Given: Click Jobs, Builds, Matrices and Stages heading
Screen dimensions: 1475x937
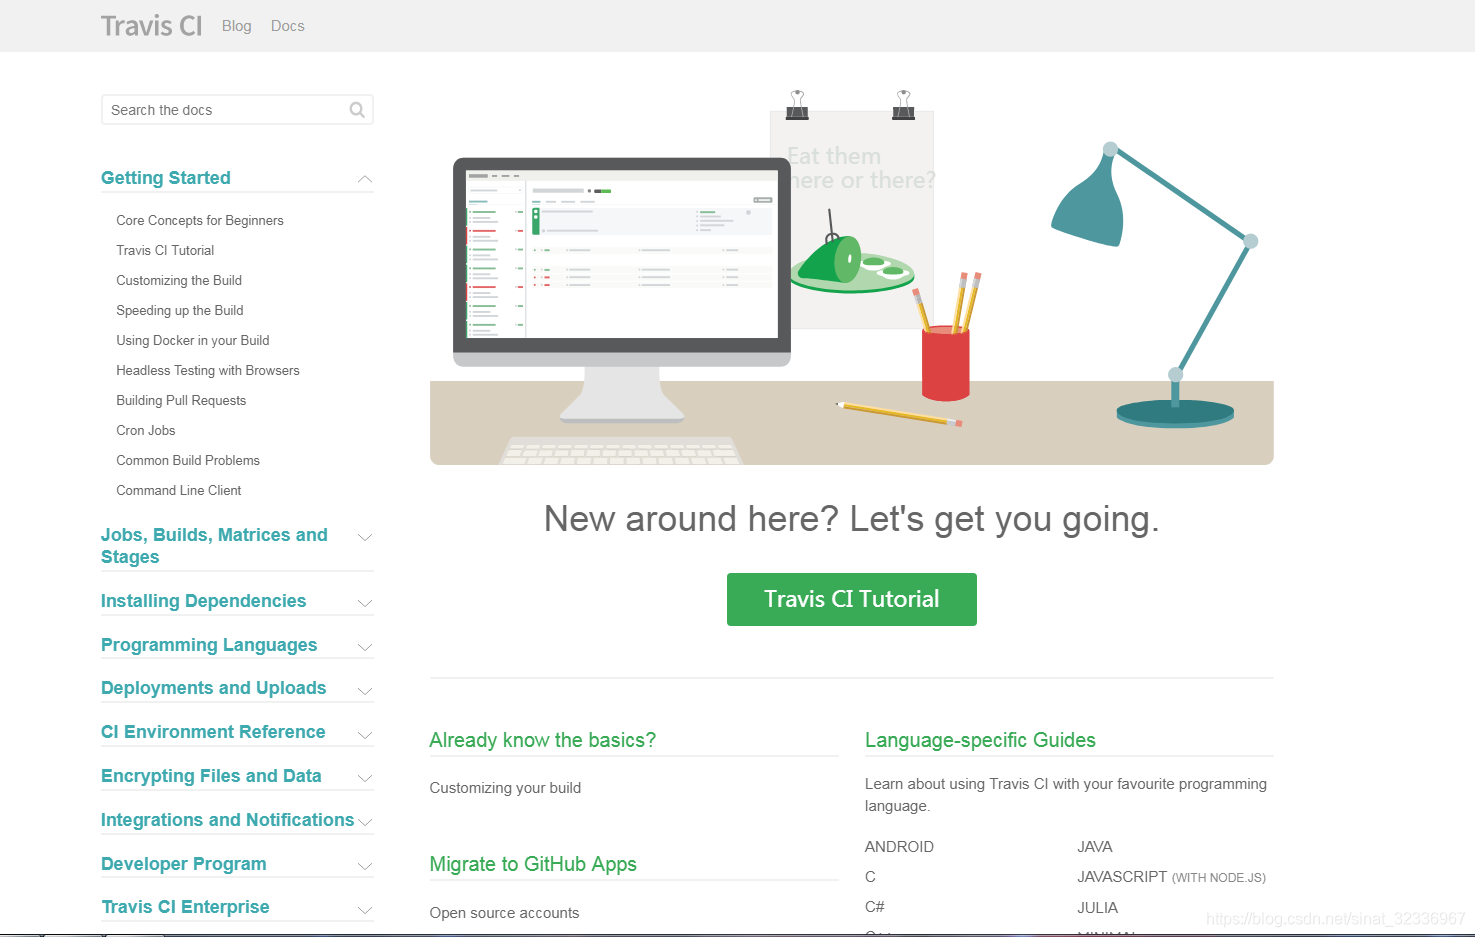Looking at the screenshot, I should (214, 546).
